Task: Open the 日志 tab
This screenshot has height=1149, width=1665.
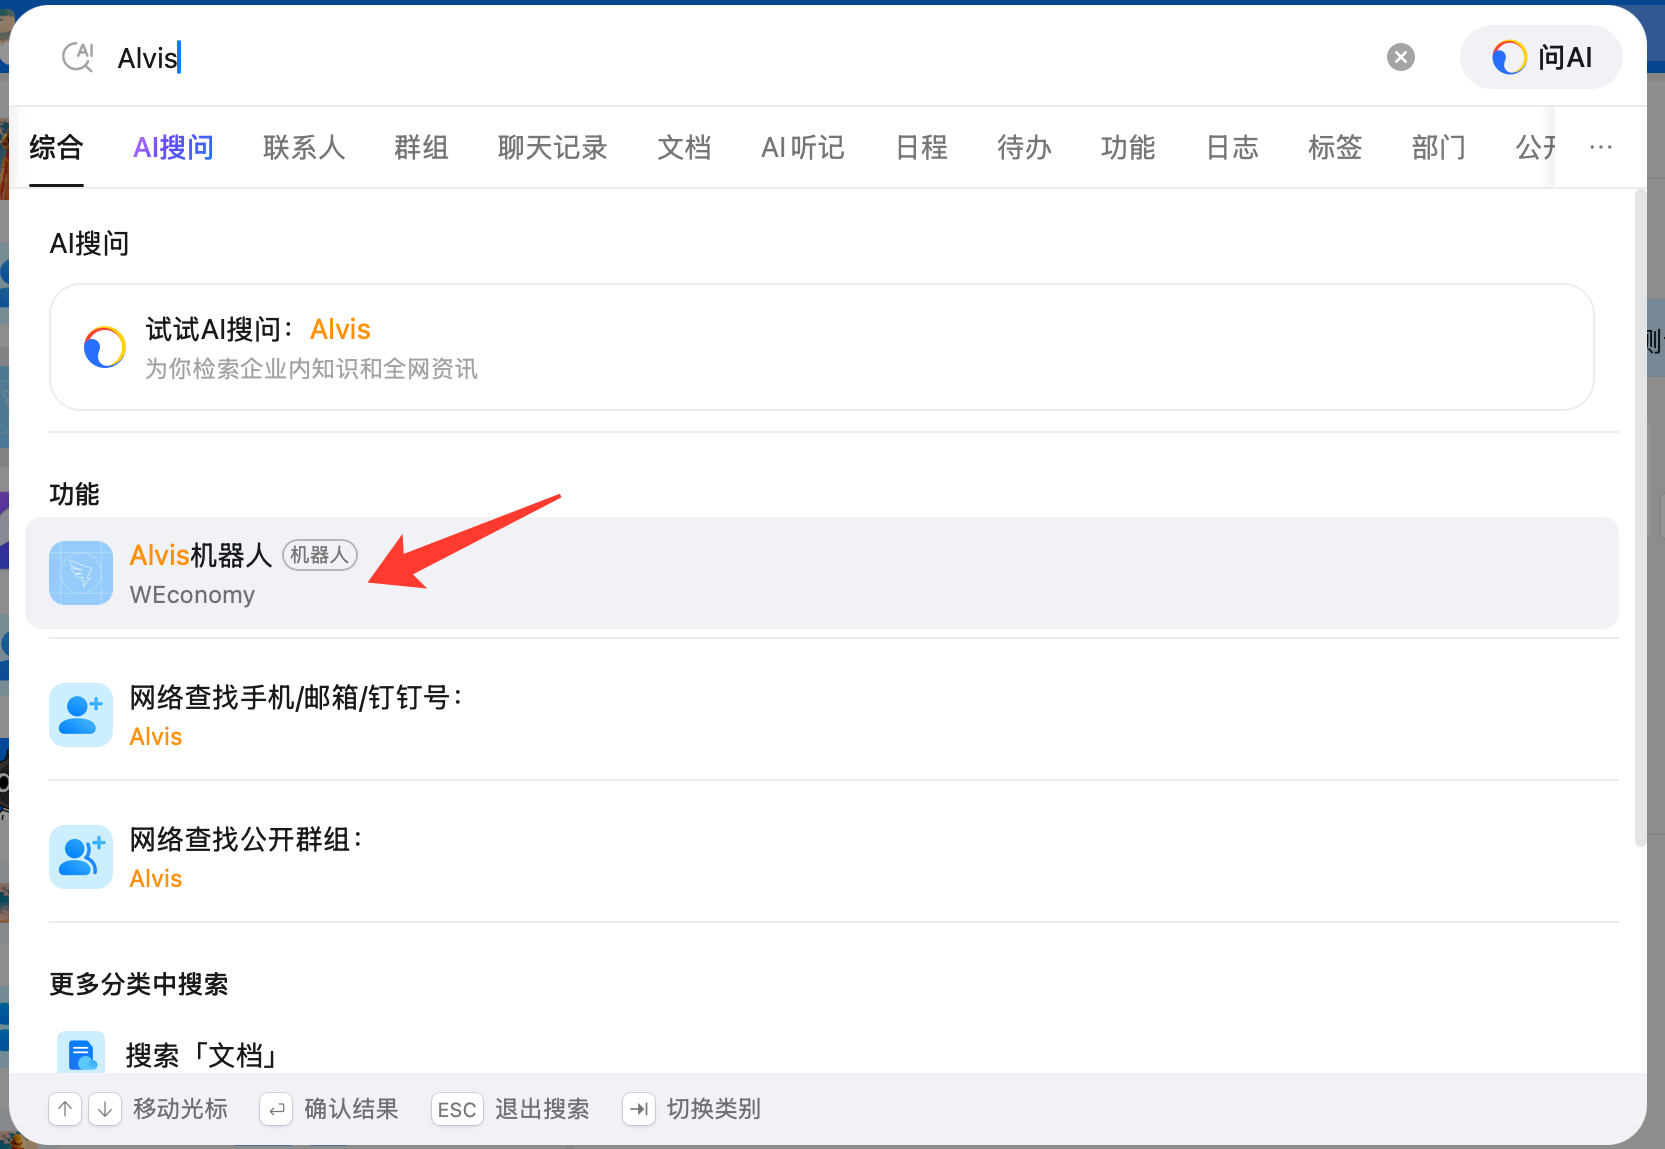Action: (x=1232, y=148)
